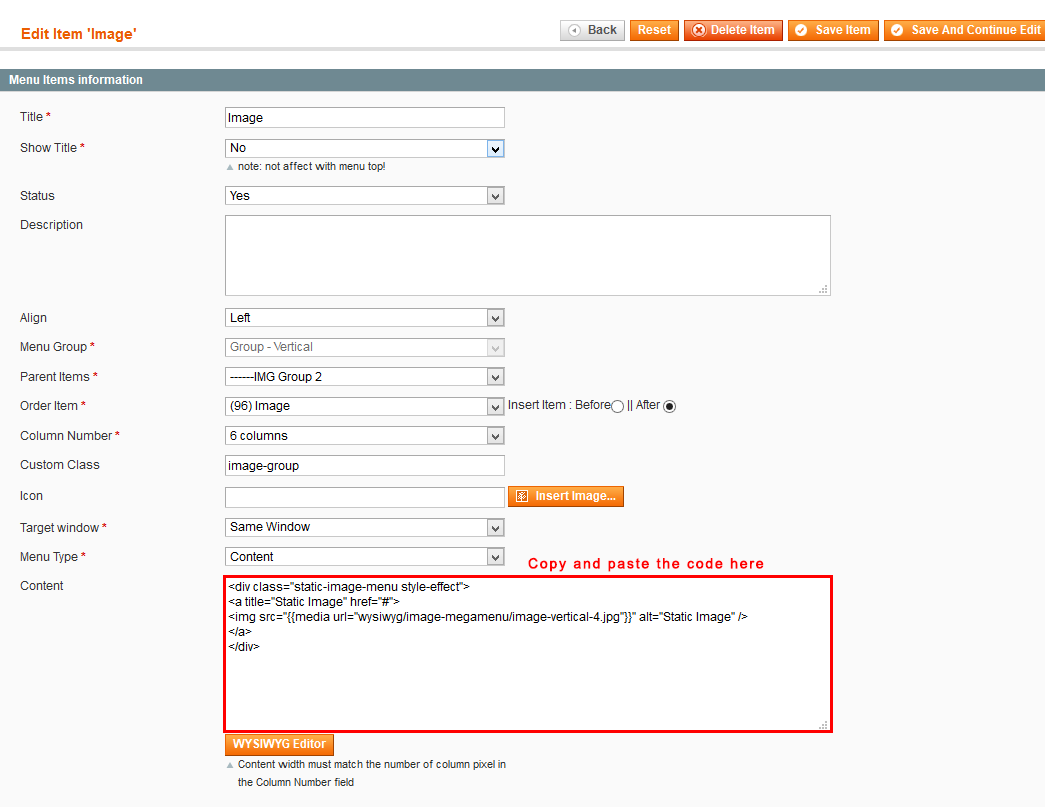This screenshot has width=1045, height=807.
Task: Focus the Title input field
Action: click(365, 117)
